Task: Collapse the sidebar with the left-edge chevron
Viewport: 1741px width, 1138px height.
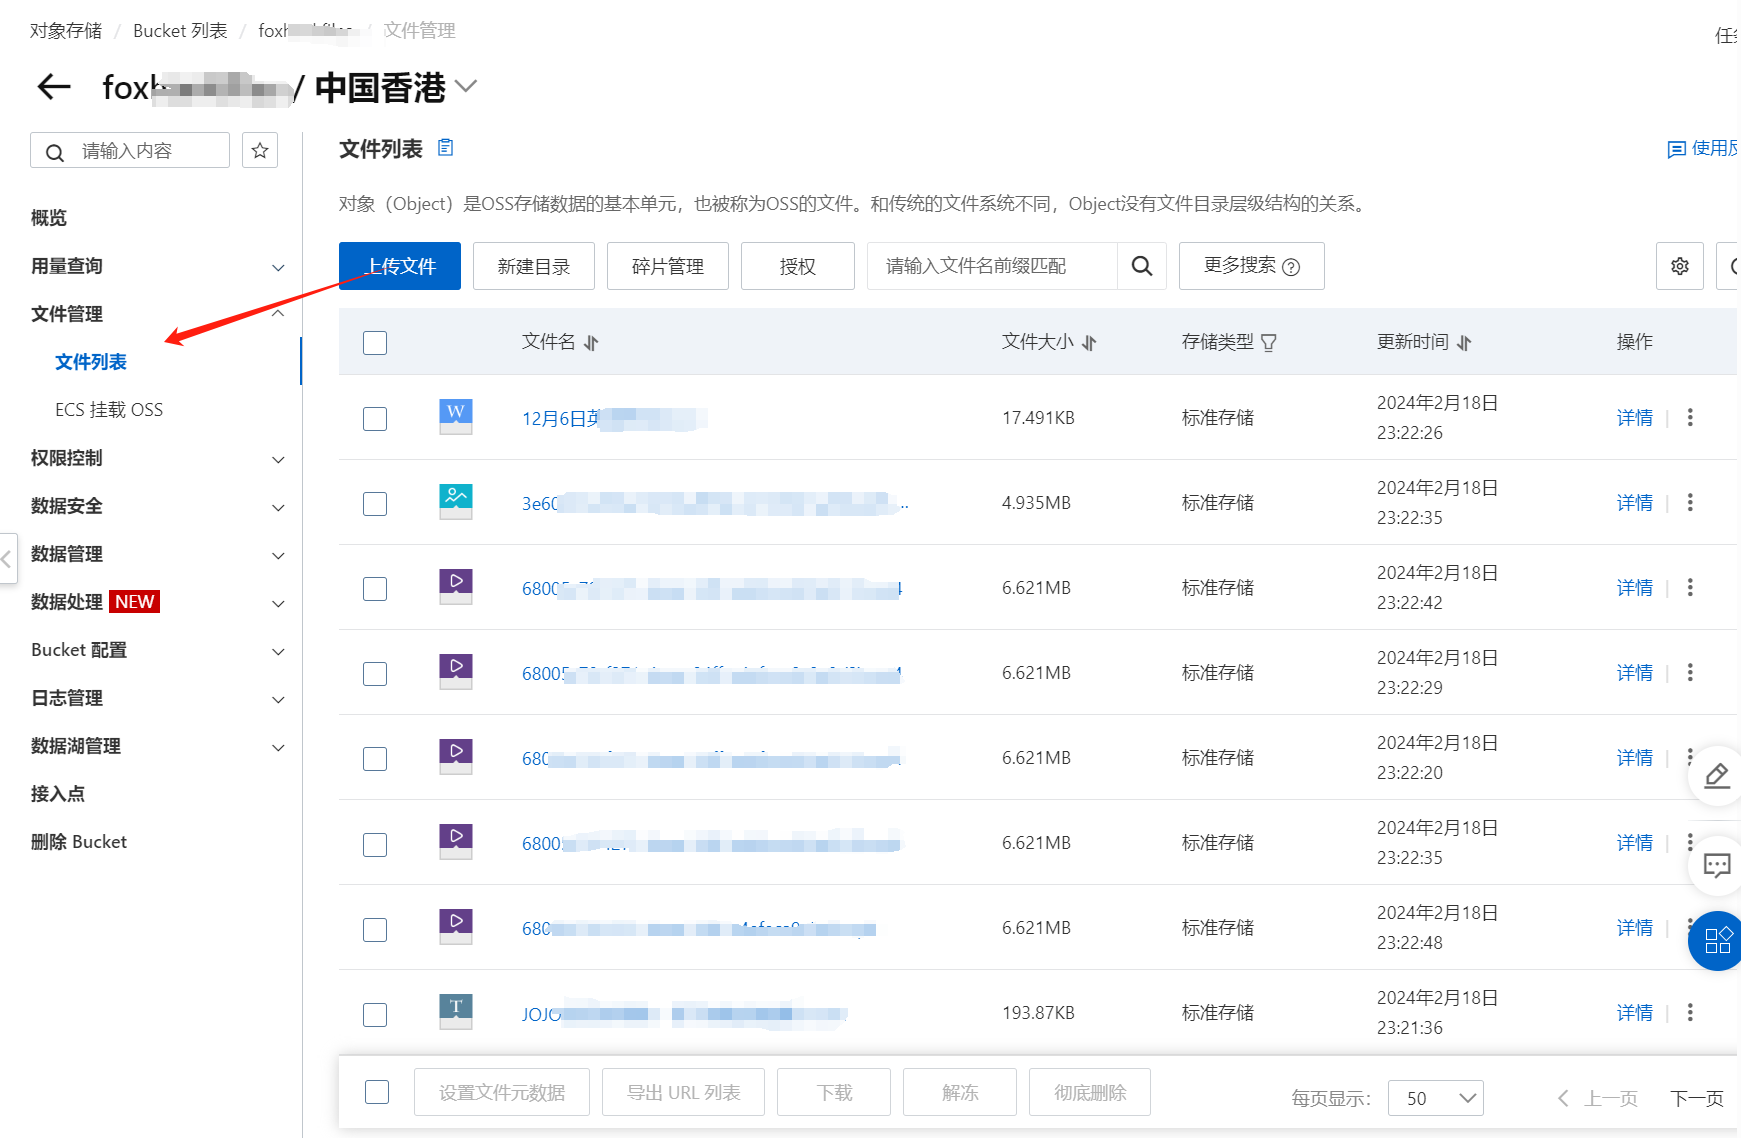Action: tap(7, 559)
